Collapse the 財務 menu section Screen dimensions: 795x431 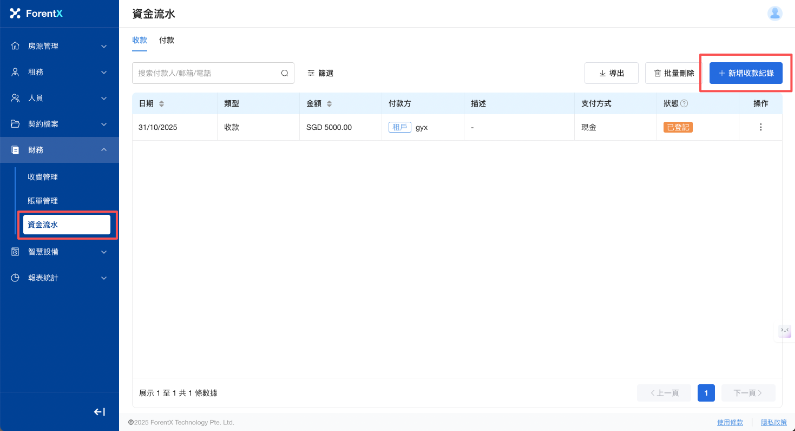tap(104, 150)
